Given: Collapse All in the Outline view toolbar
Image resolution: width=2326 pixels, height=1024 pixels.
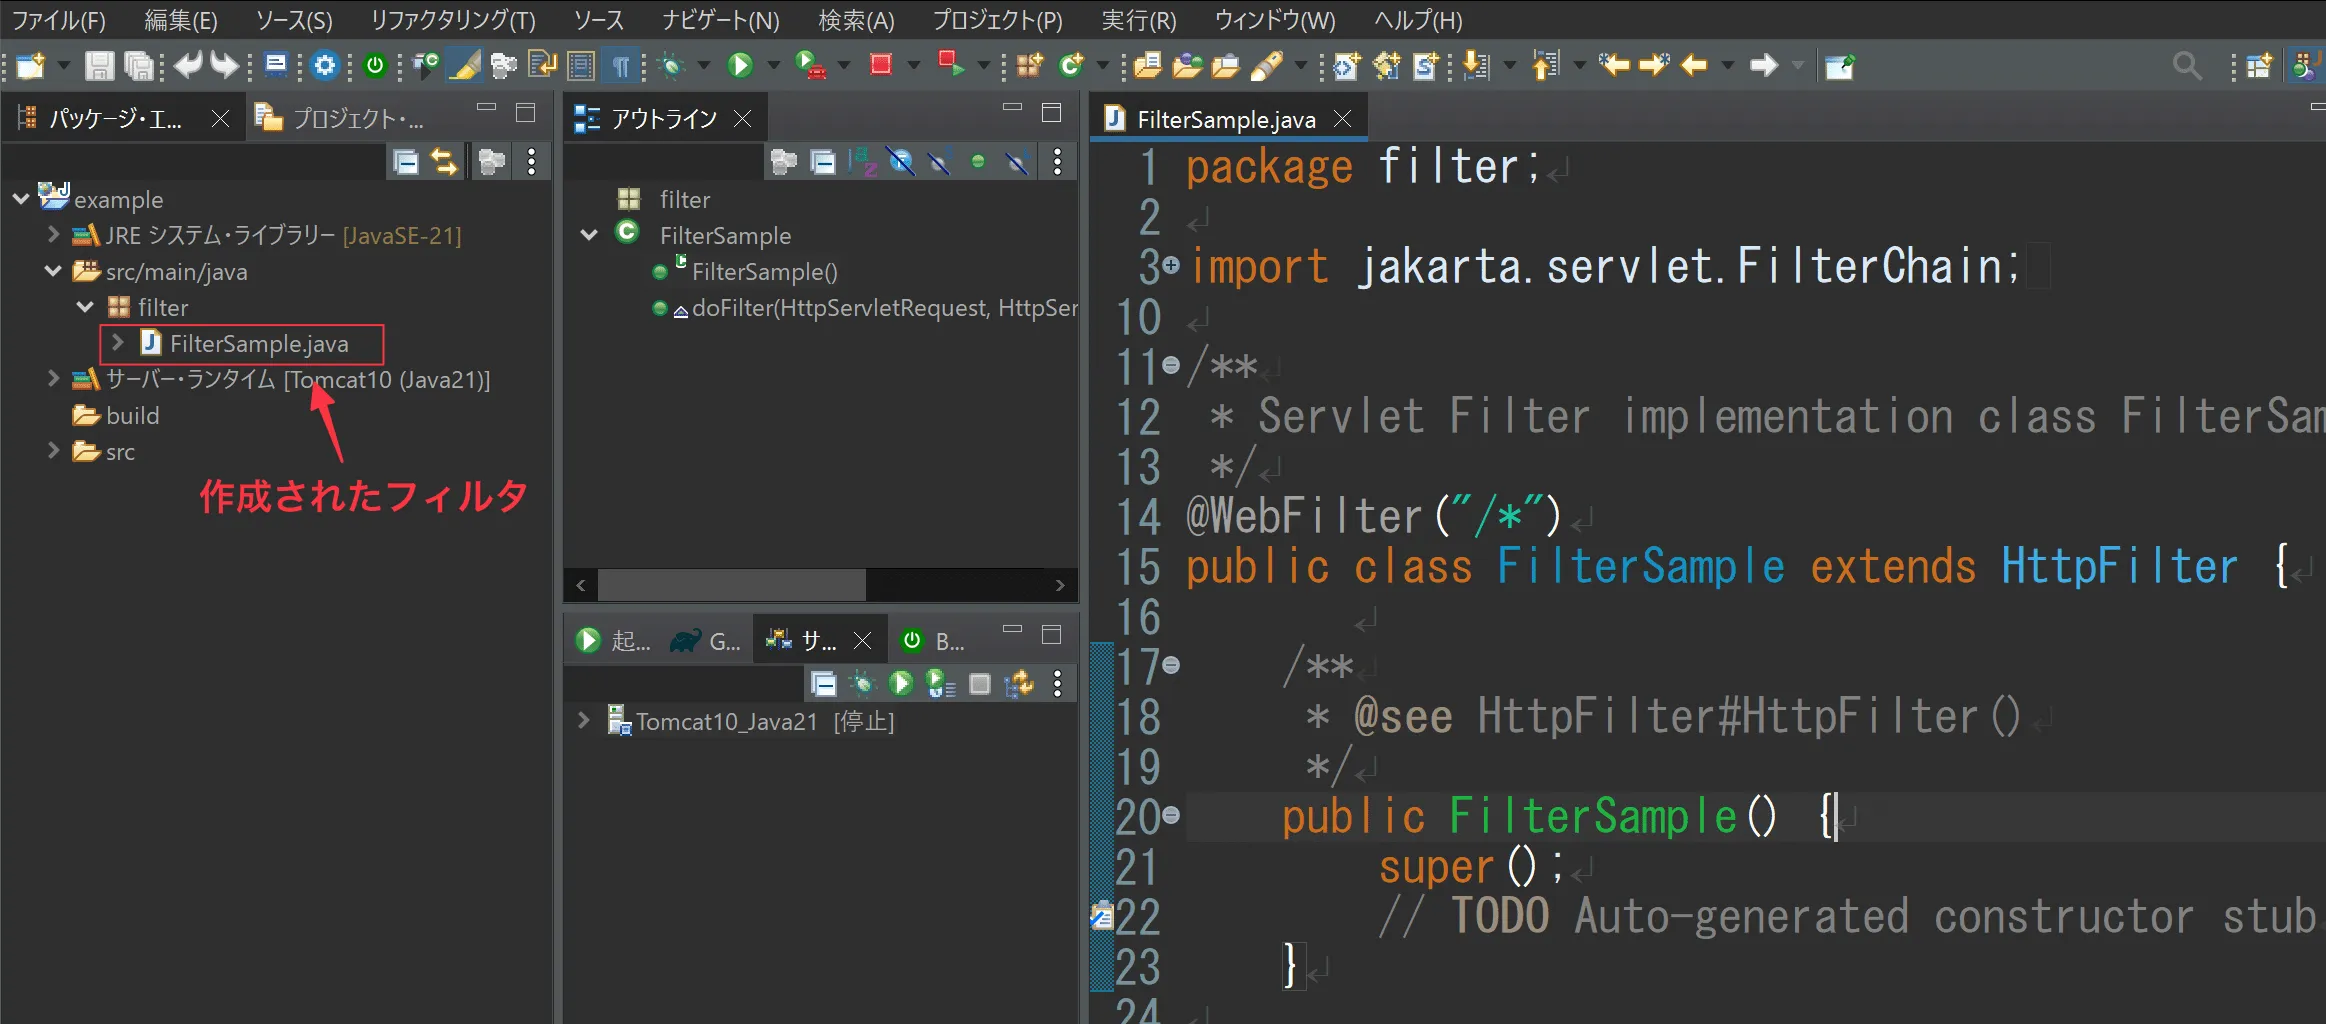Looking at the screenshot, I should (823, 162).
